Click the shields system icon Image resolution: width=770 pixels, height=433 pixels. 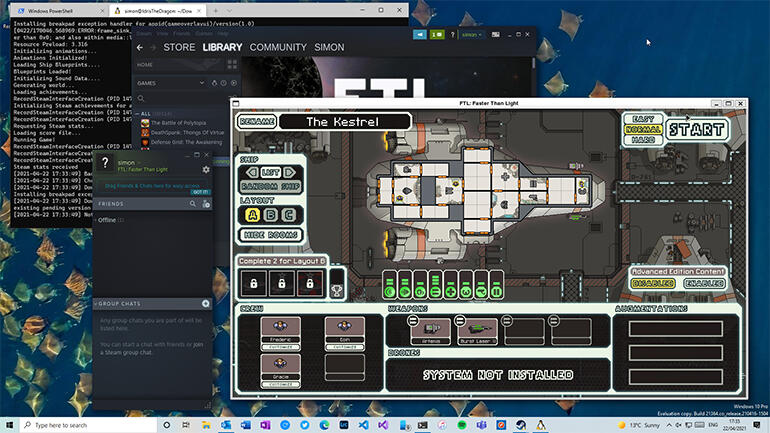click(x=389, y=291)
